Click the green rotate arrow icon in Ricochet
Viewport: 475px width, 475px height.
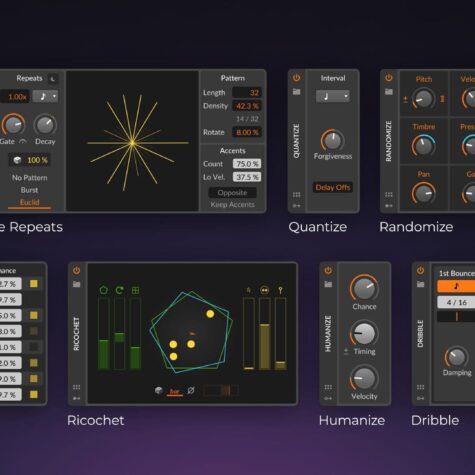(x=119, y=290)
